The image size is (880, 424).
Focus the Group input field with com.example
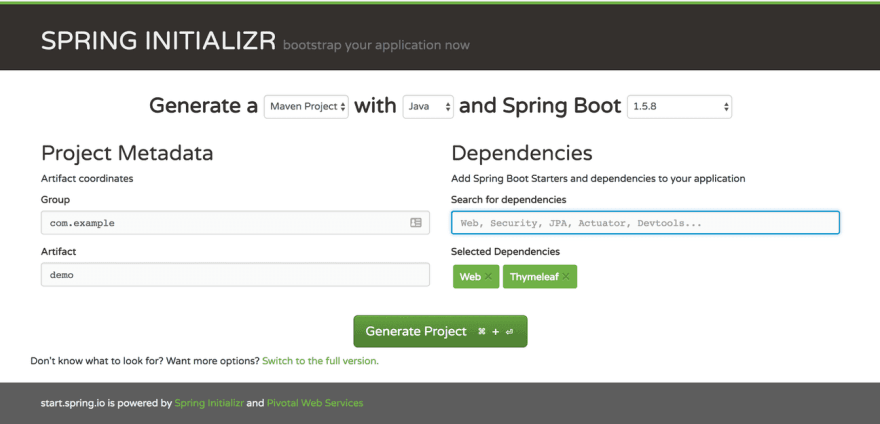pyautogui.click(x=235, y=223)
